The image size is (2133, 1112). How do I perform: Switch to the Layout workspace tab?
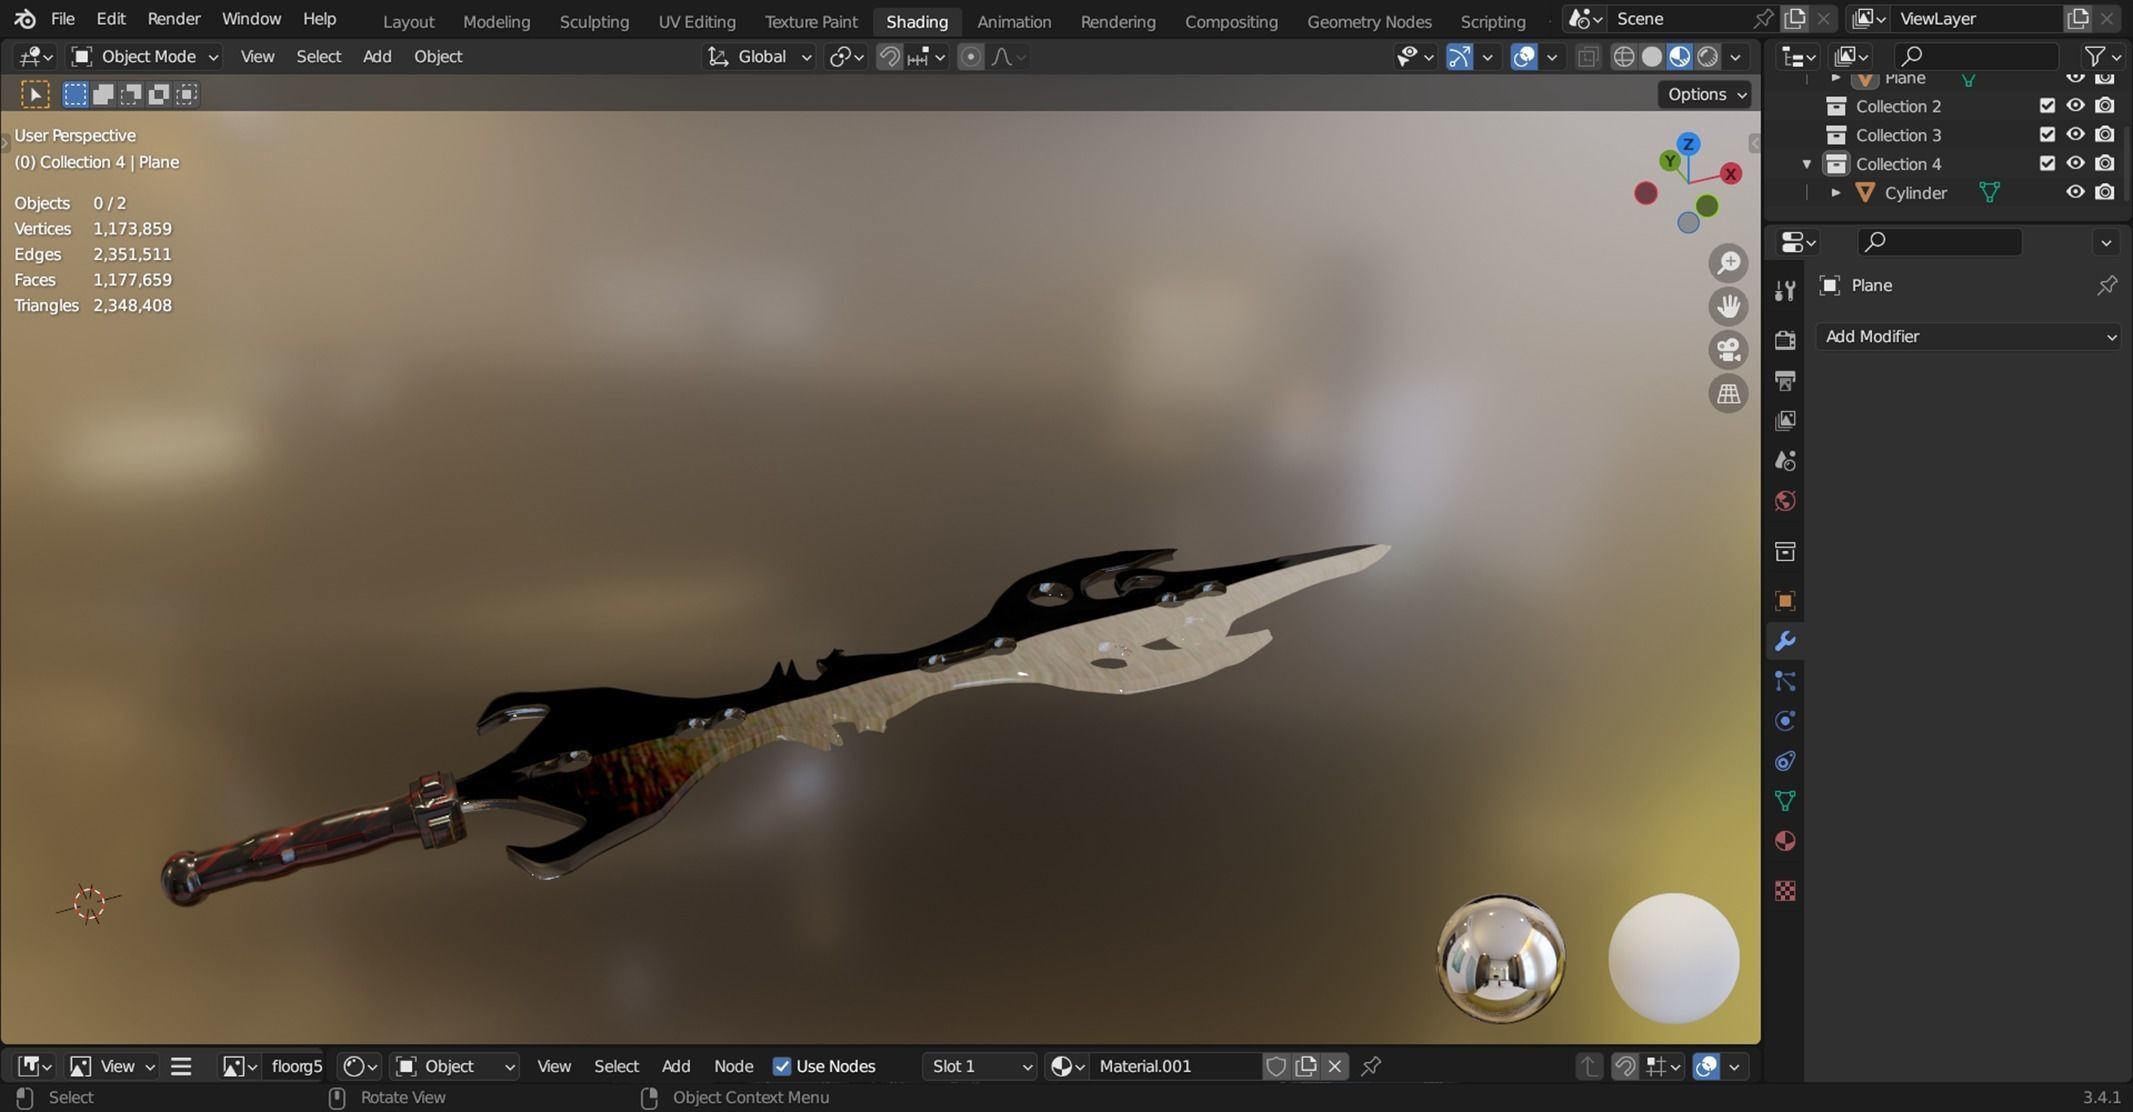pos(408,21)
